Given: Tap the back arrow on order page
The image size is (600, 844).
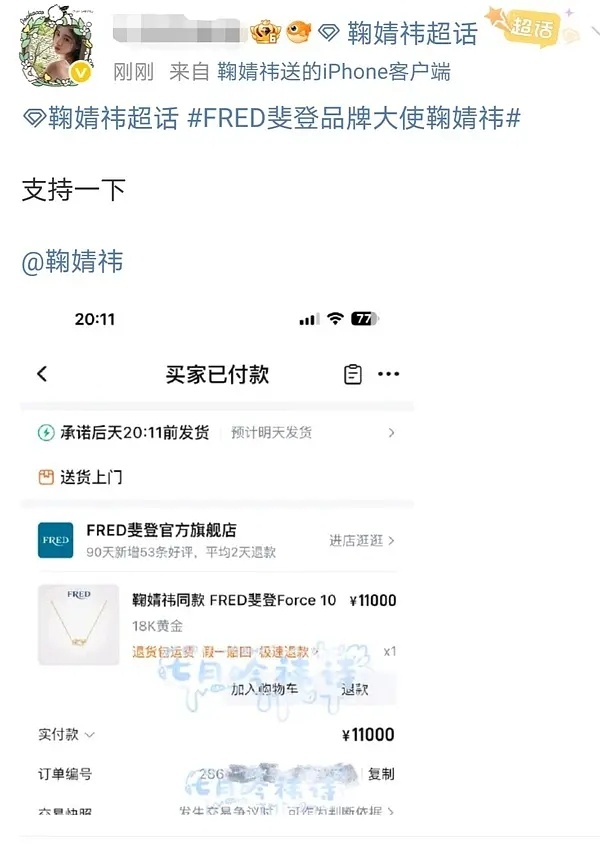Looking at the screenshot, I should click(43, 374).
